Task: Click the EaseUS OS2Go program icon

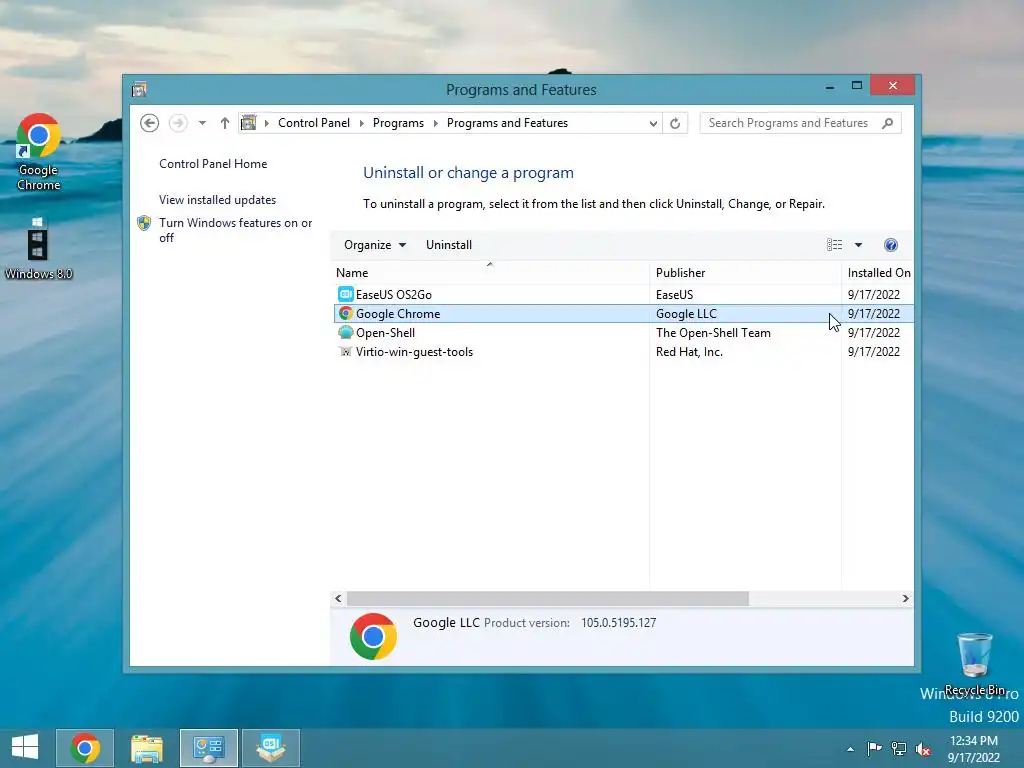Action: tap(345, 295)
